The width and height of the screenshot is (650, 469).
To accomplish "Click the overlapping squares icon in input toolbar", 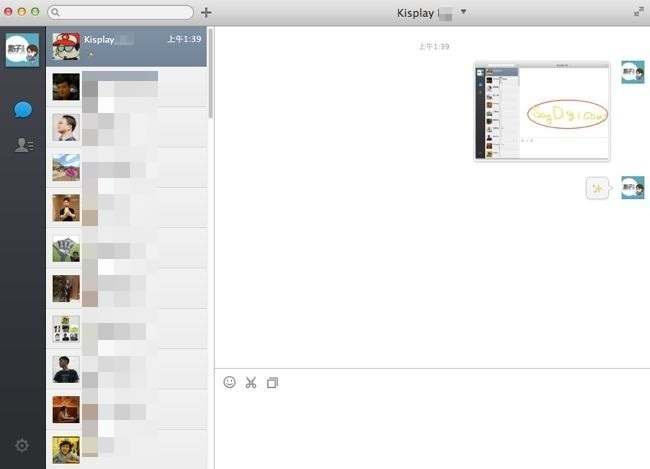I will click(272, 383).
